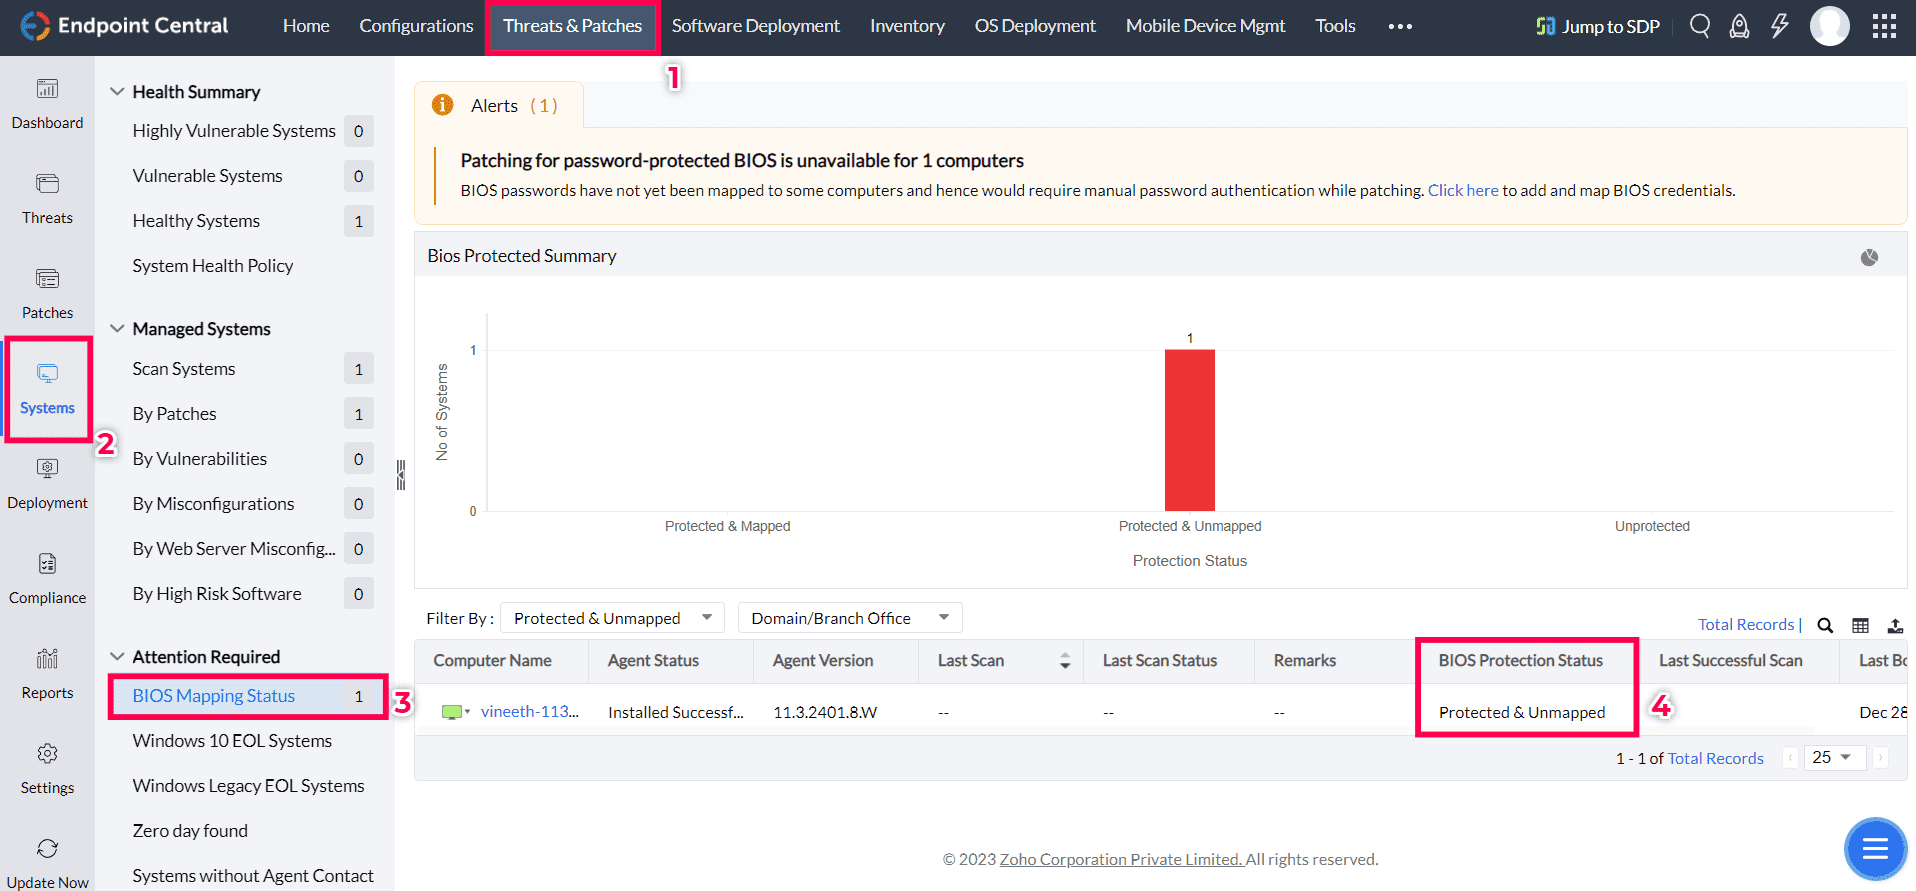Open Windows 10 EOL Systems item

coord(232,741)
